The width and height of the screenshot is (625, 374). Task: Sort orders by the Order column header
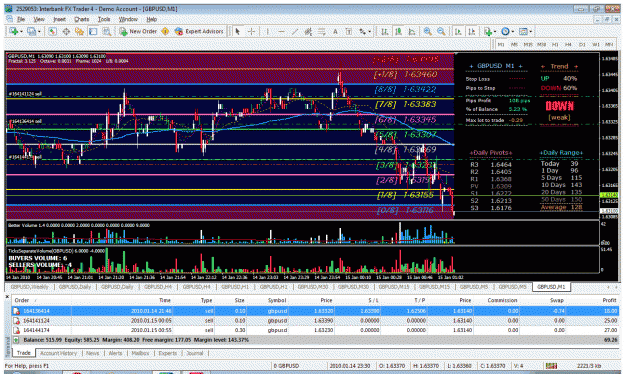pos(22,300)
